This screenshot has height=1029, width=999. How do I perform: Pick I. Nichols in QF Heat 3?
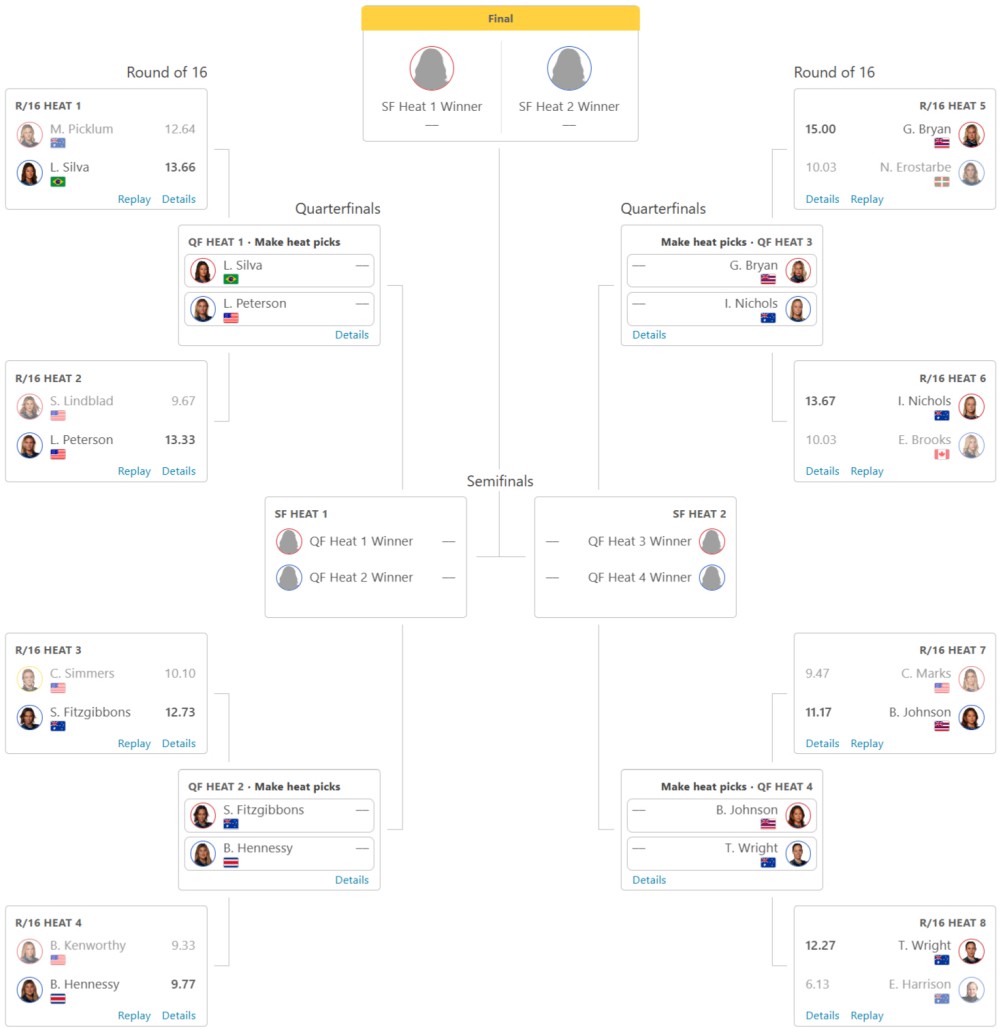click(721, 309)
